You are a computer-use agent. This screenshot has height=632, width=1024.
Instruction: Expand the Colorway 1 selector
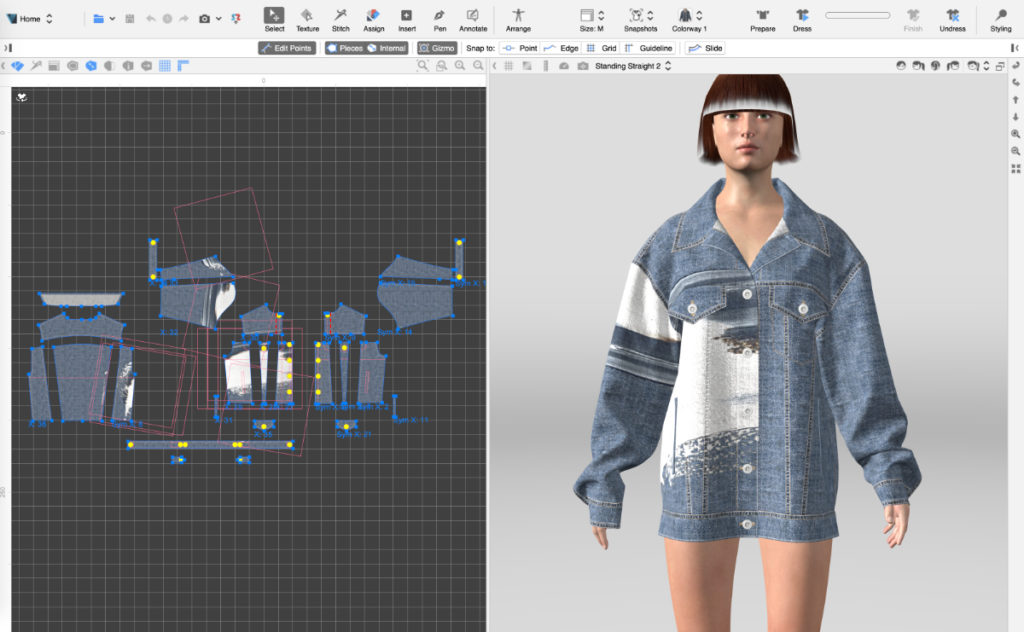pos(689,16)
